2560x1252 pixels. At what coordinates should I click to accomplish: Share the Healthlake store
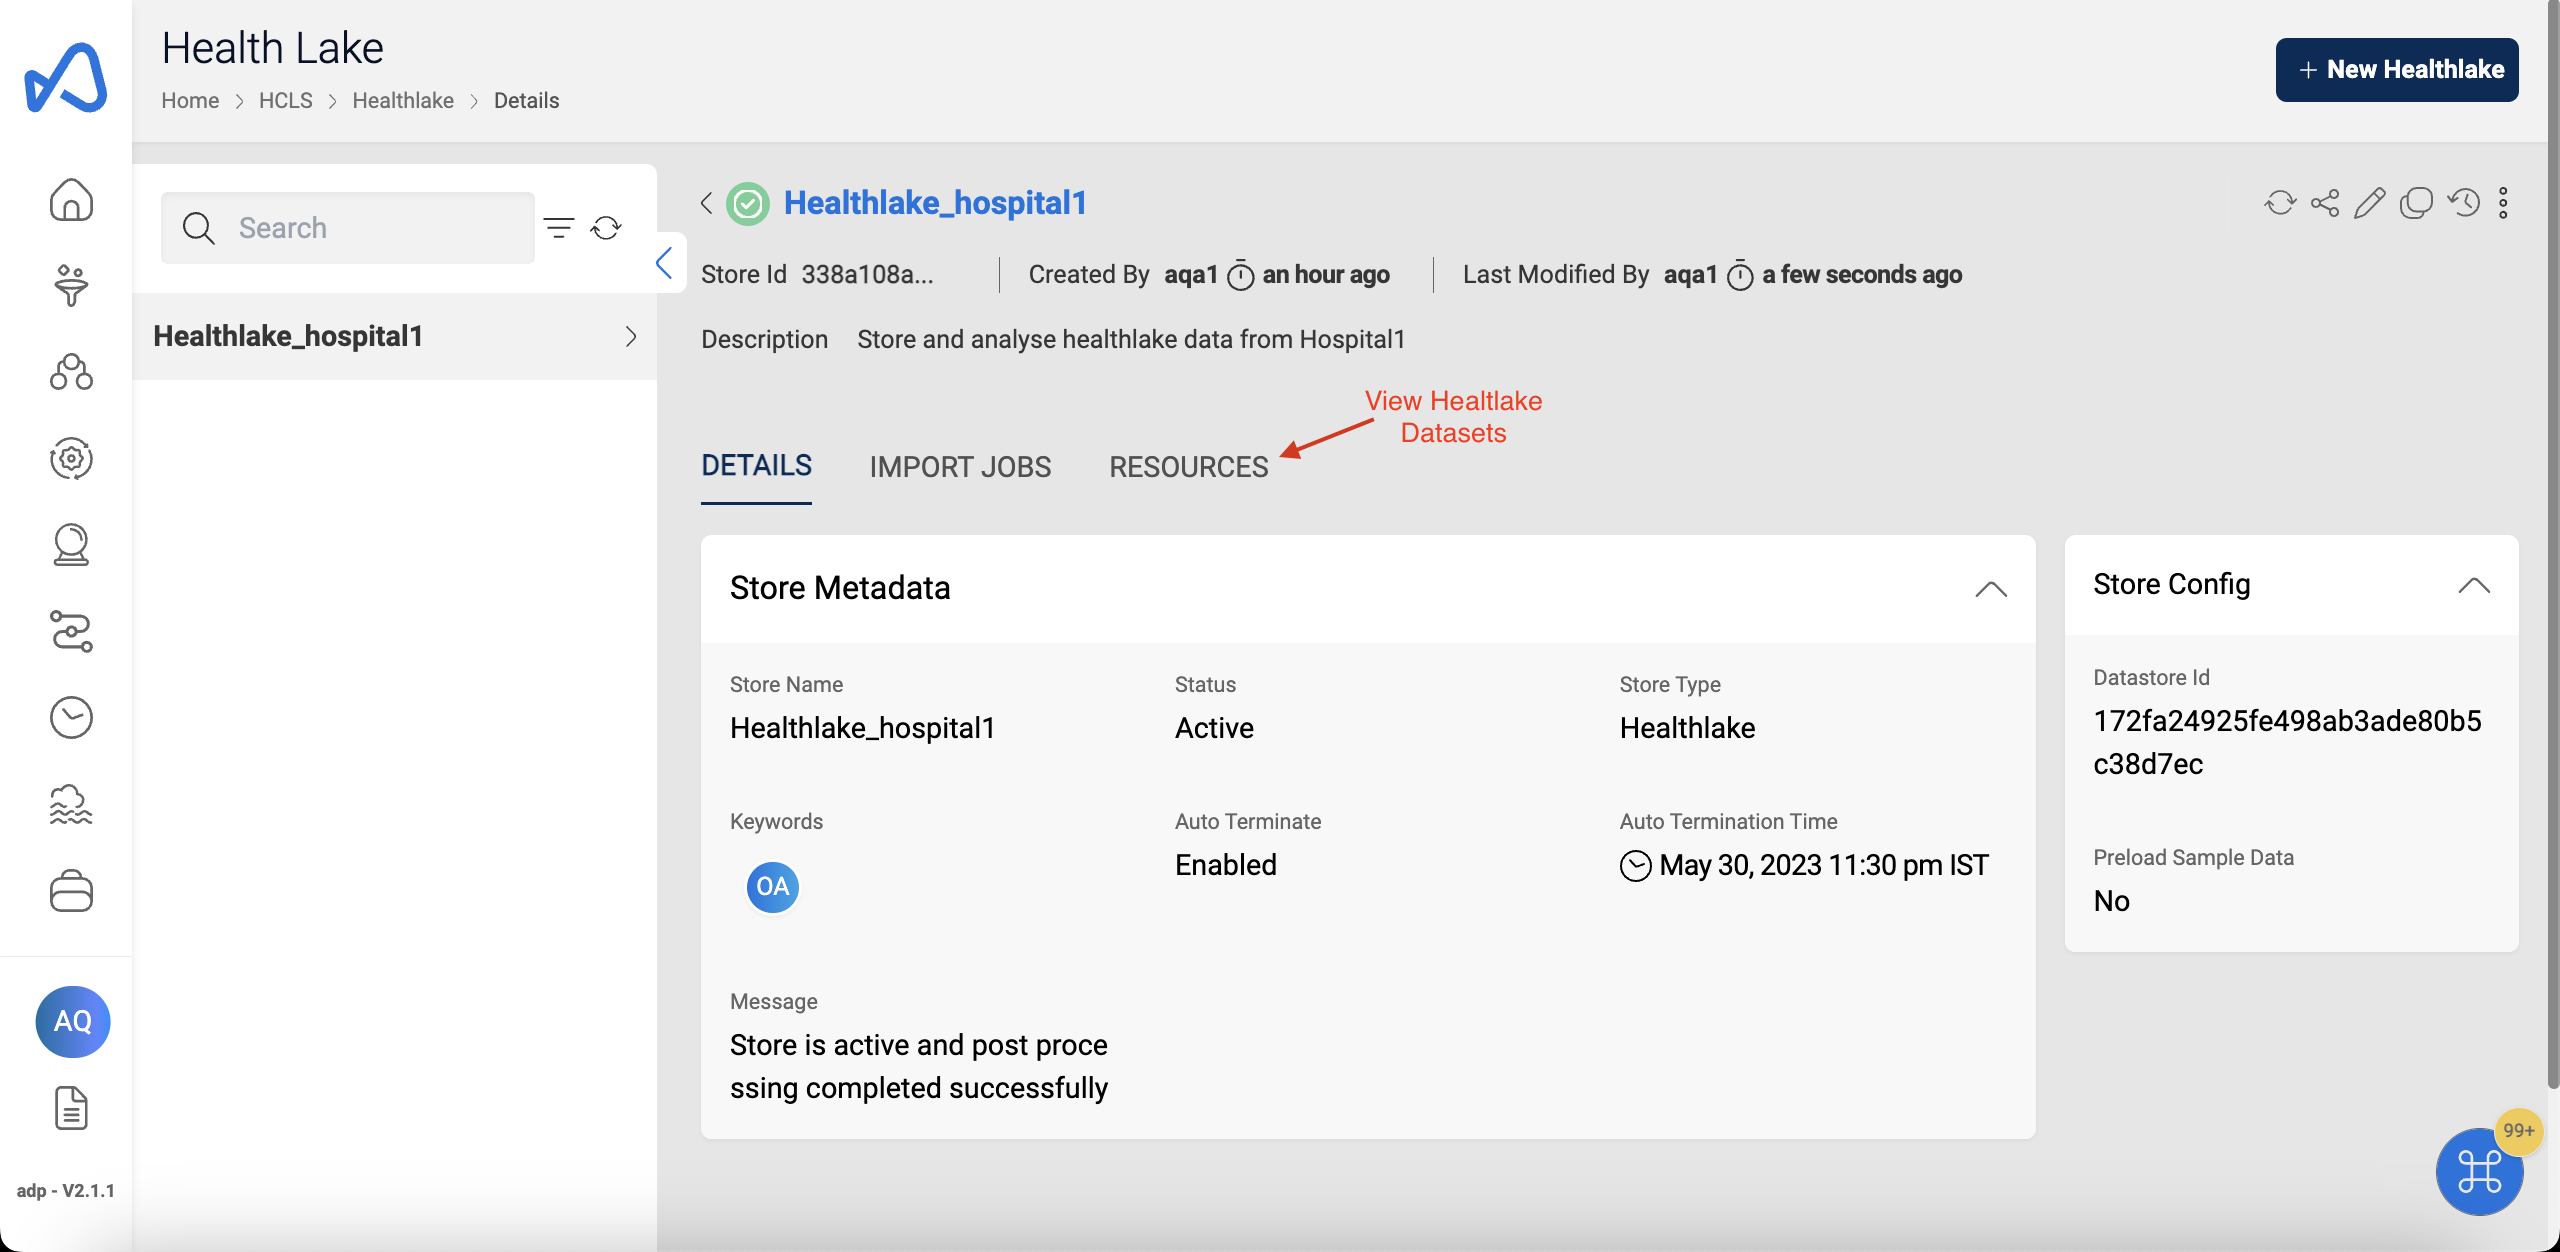pos(2325,203)
